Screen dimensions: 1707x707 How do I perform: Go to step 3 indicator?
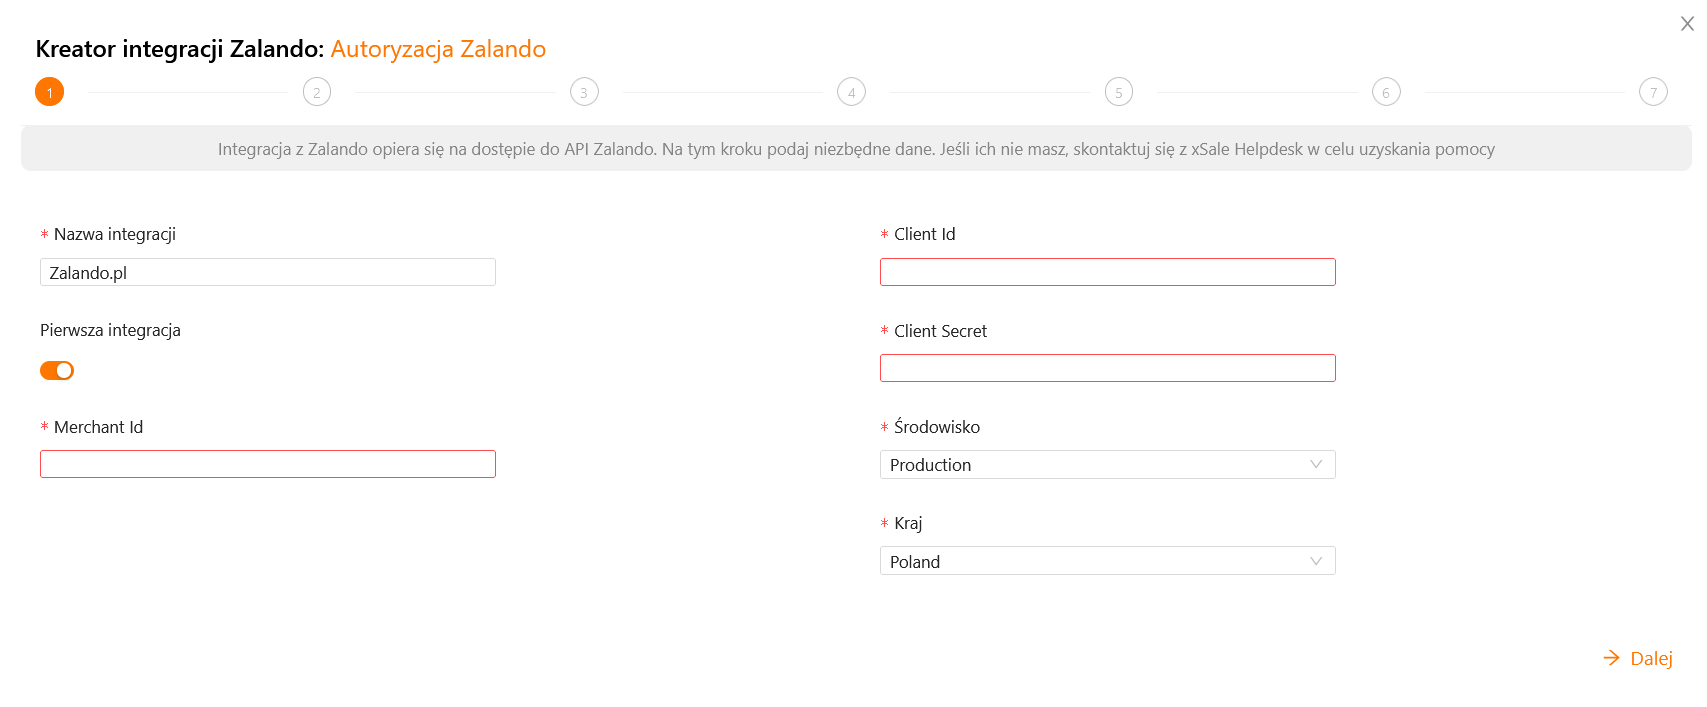[584, 92]
